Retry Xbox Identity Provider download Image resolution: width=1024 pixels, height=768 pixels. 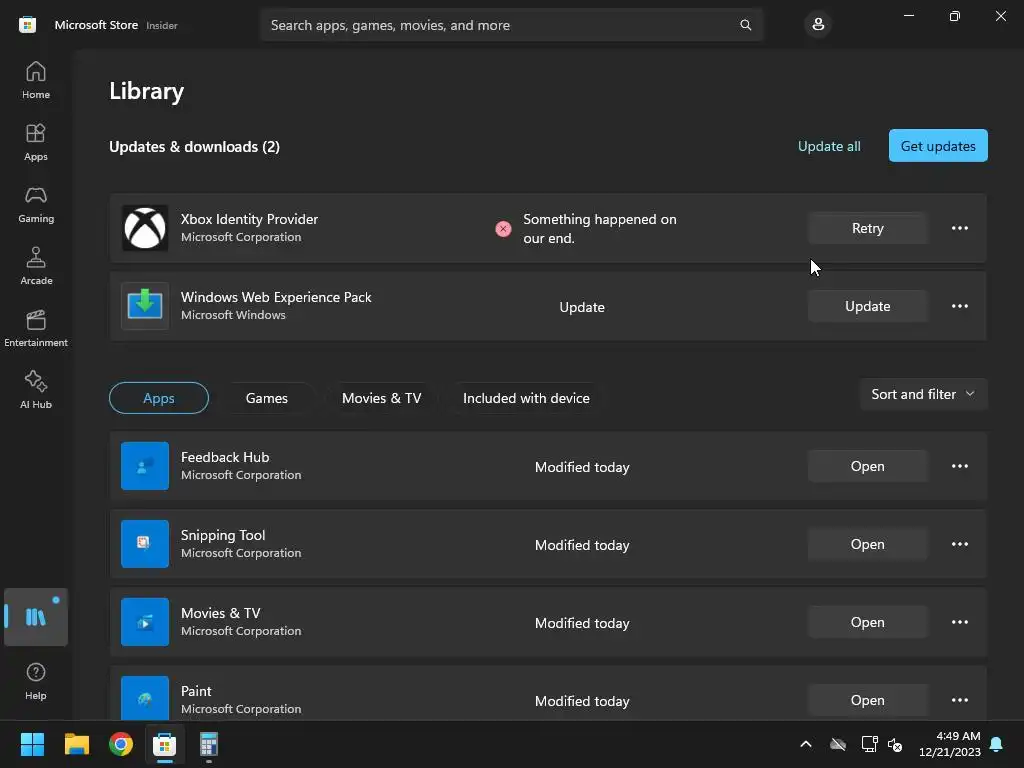click(x=867, y=228)
